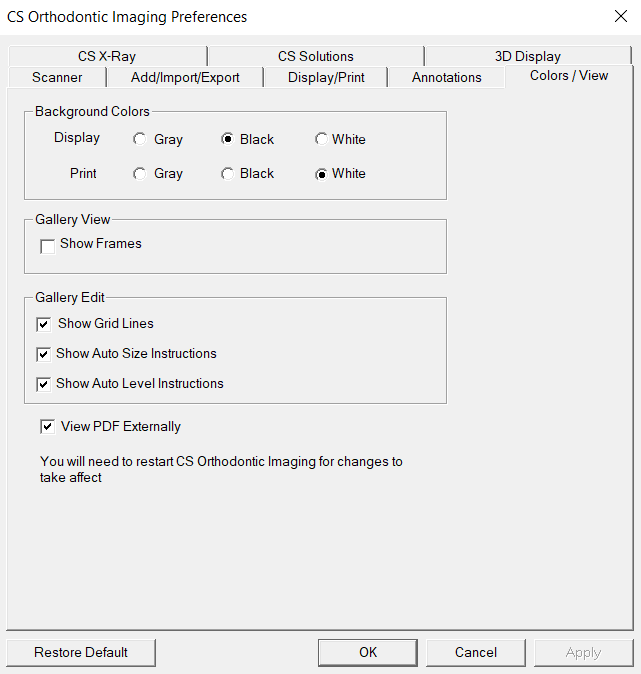The height and width of the screenshot is (674, 641).
Task: Select the Scanner tab
Action: click(57, 77)
